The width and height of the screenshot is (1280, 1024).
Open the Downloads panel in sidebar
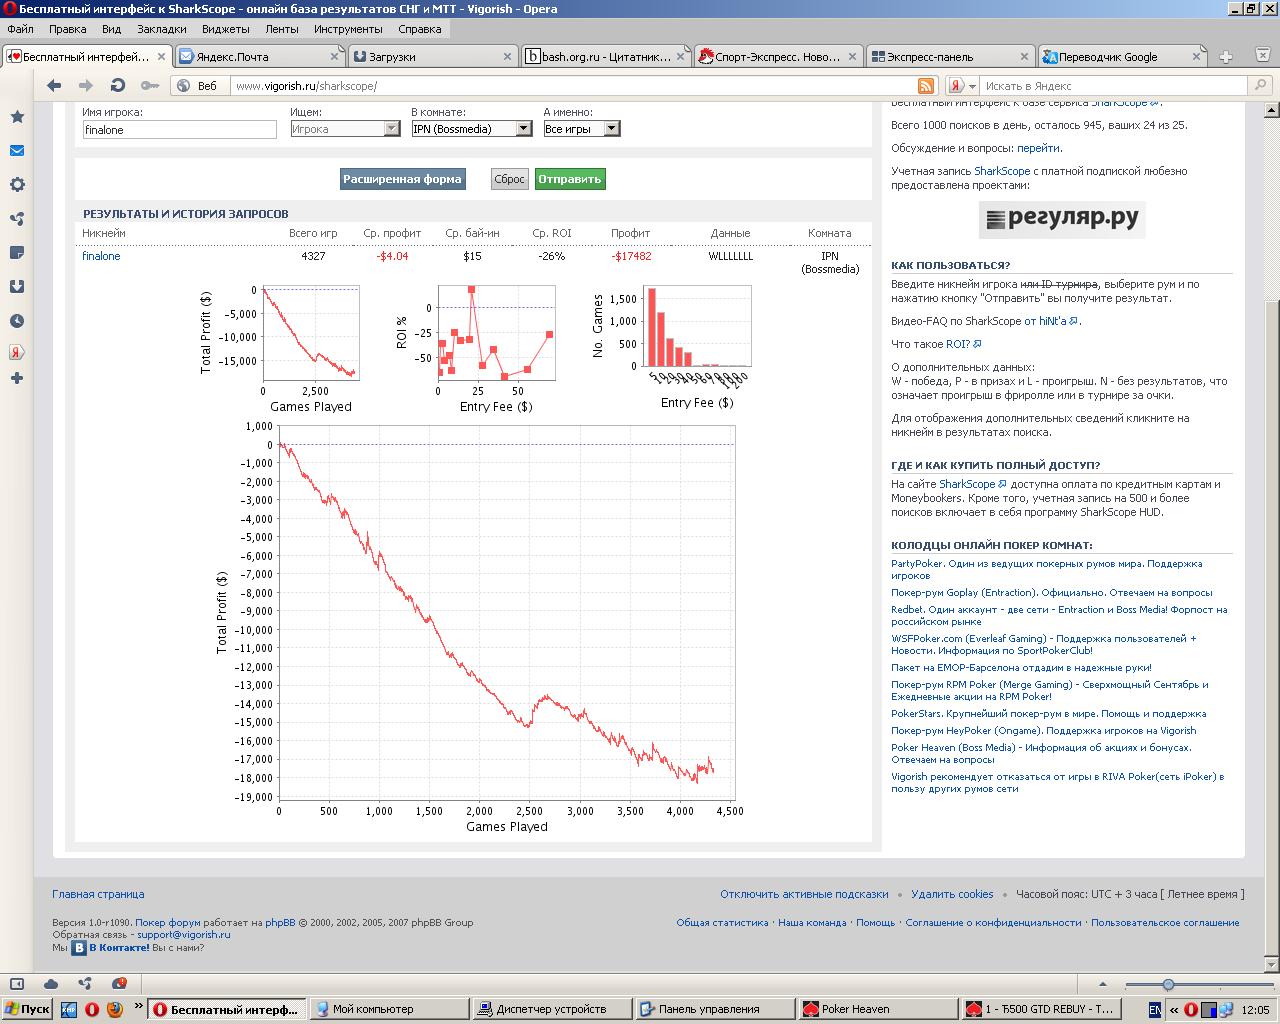pyautogui.click(x=17, y=287)
